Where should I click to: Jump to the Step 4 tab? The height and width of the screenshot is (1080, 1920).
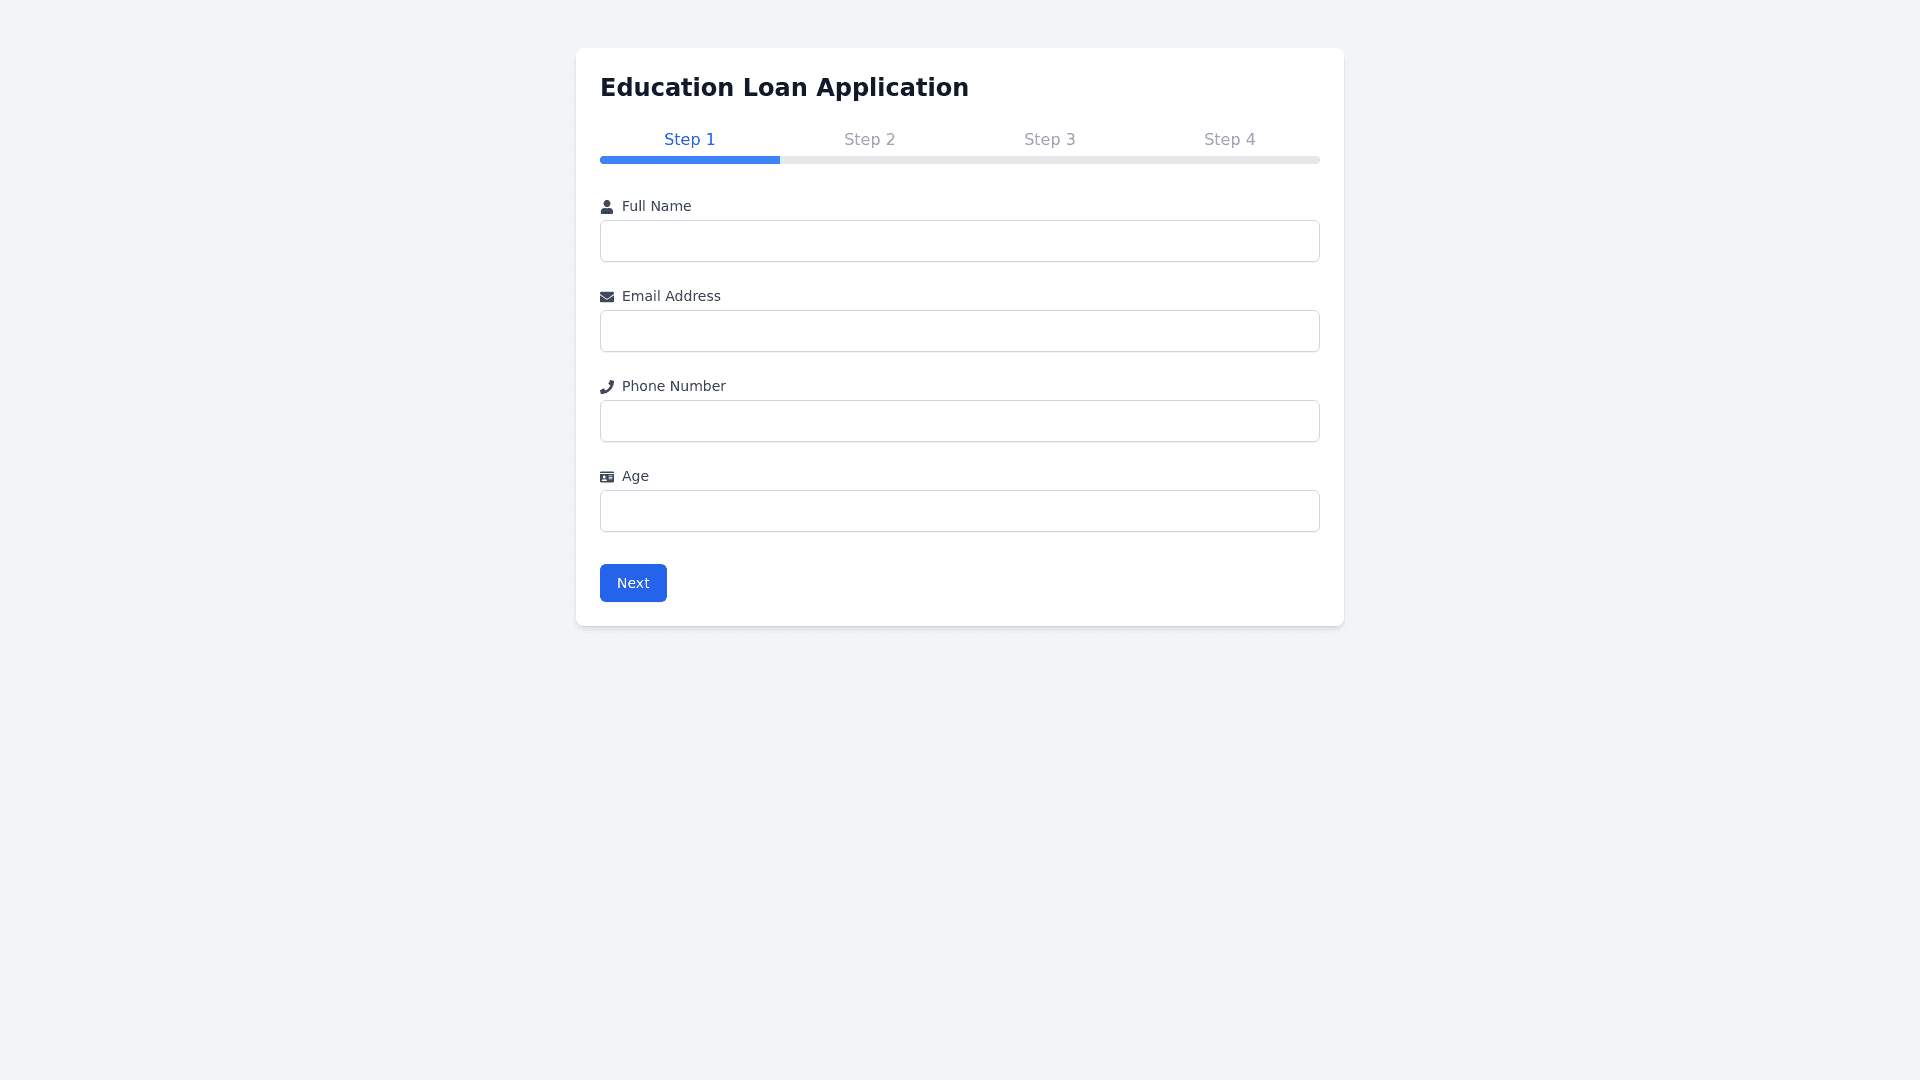1230,140
